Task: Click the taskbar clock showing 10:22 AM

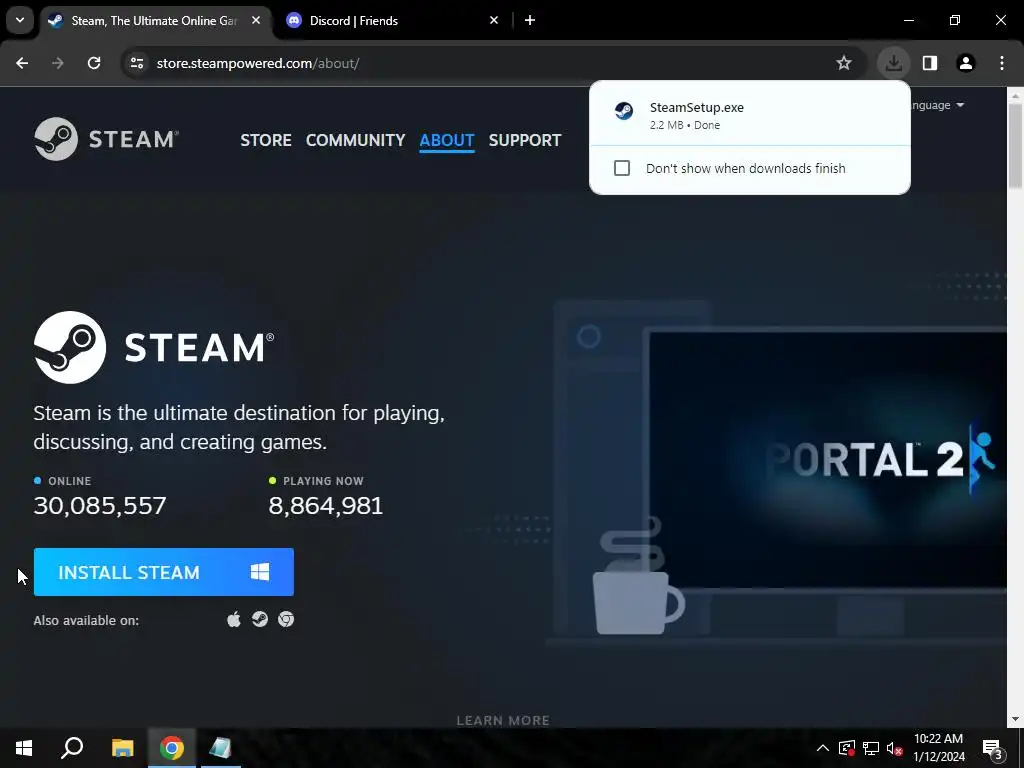Action: point(938,748)
